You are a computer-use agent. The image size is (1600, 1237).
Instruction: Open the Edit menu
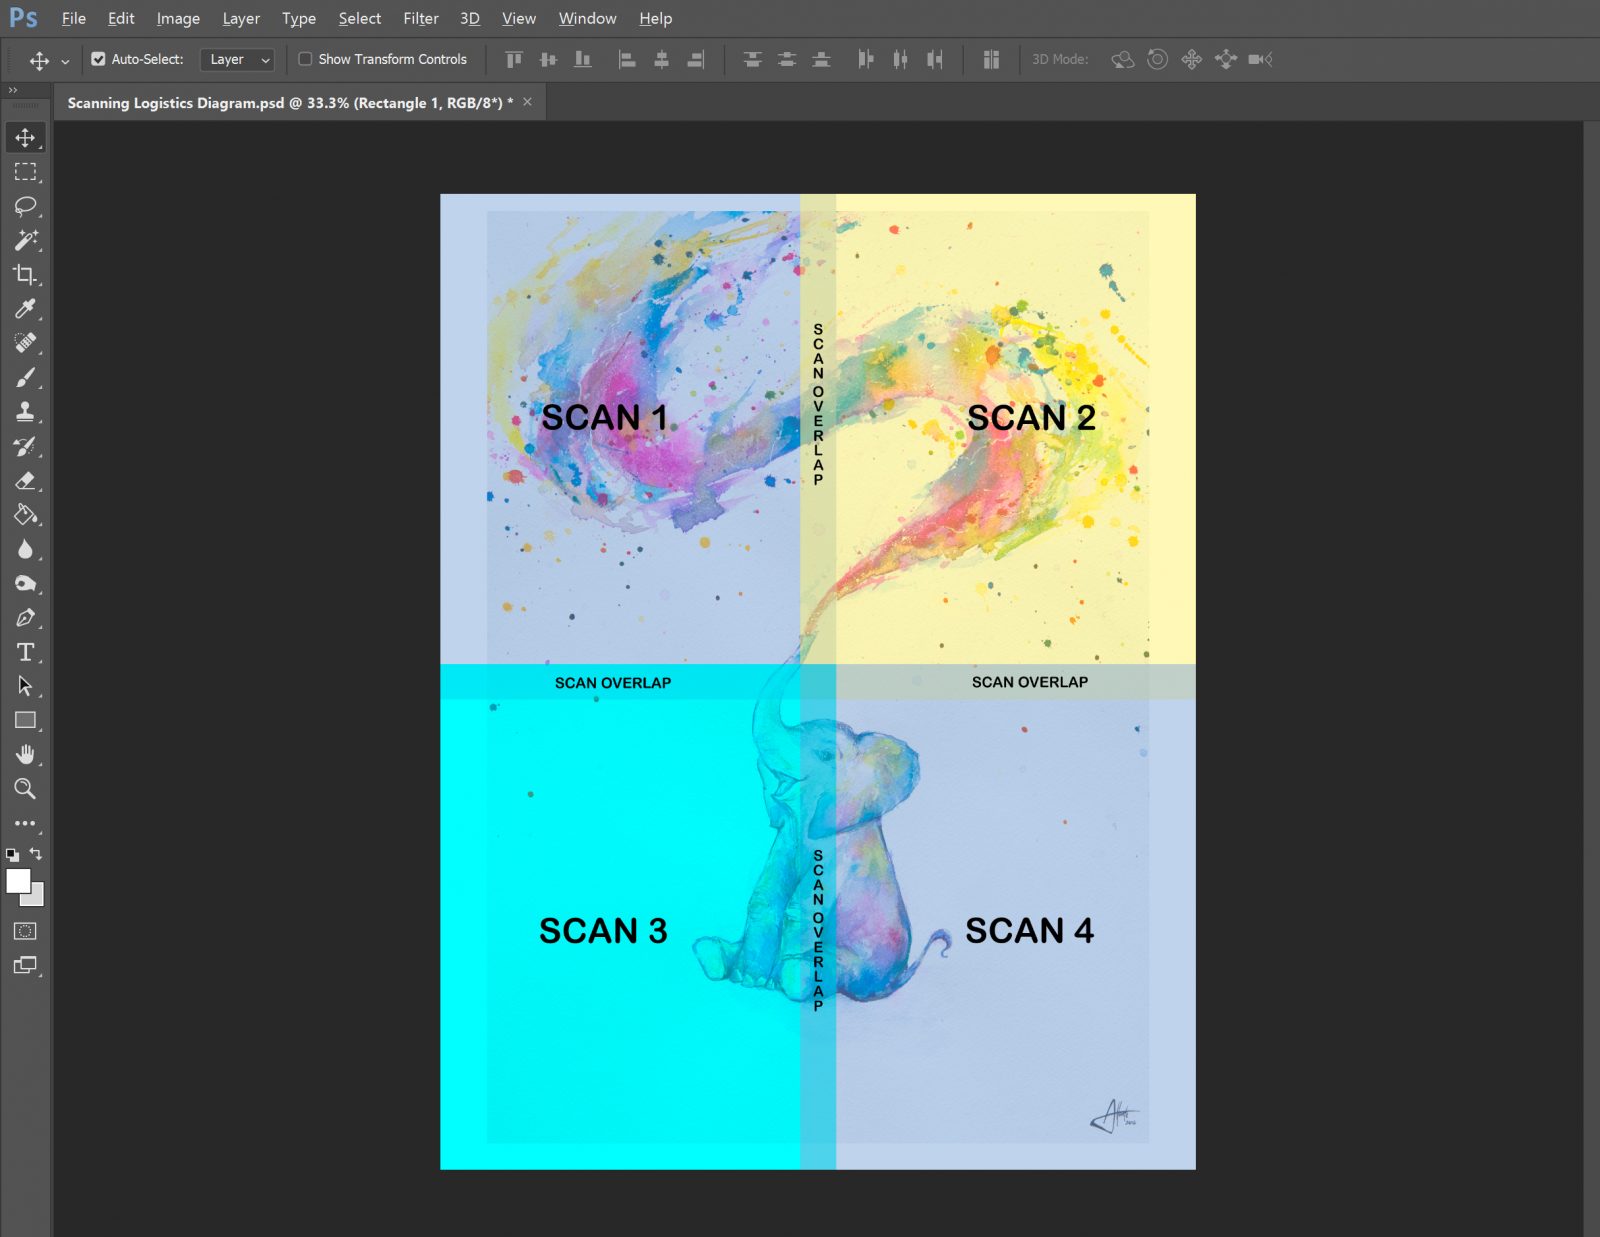coord(121,18)
